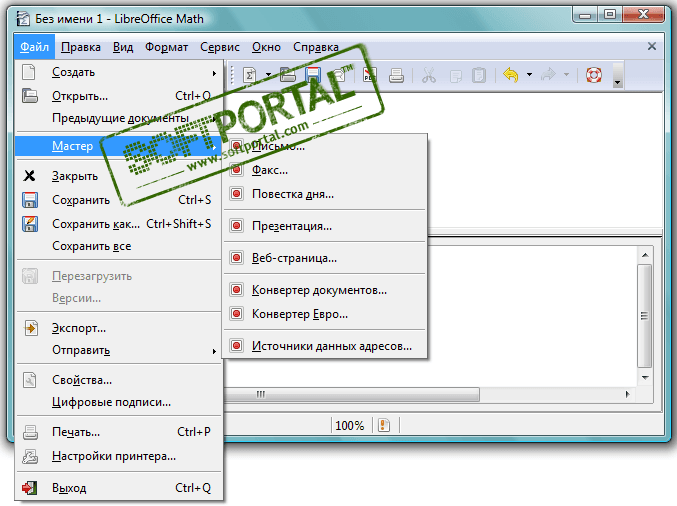Expand the Создать submenu

pyautogui.click(x=119, y=73)
